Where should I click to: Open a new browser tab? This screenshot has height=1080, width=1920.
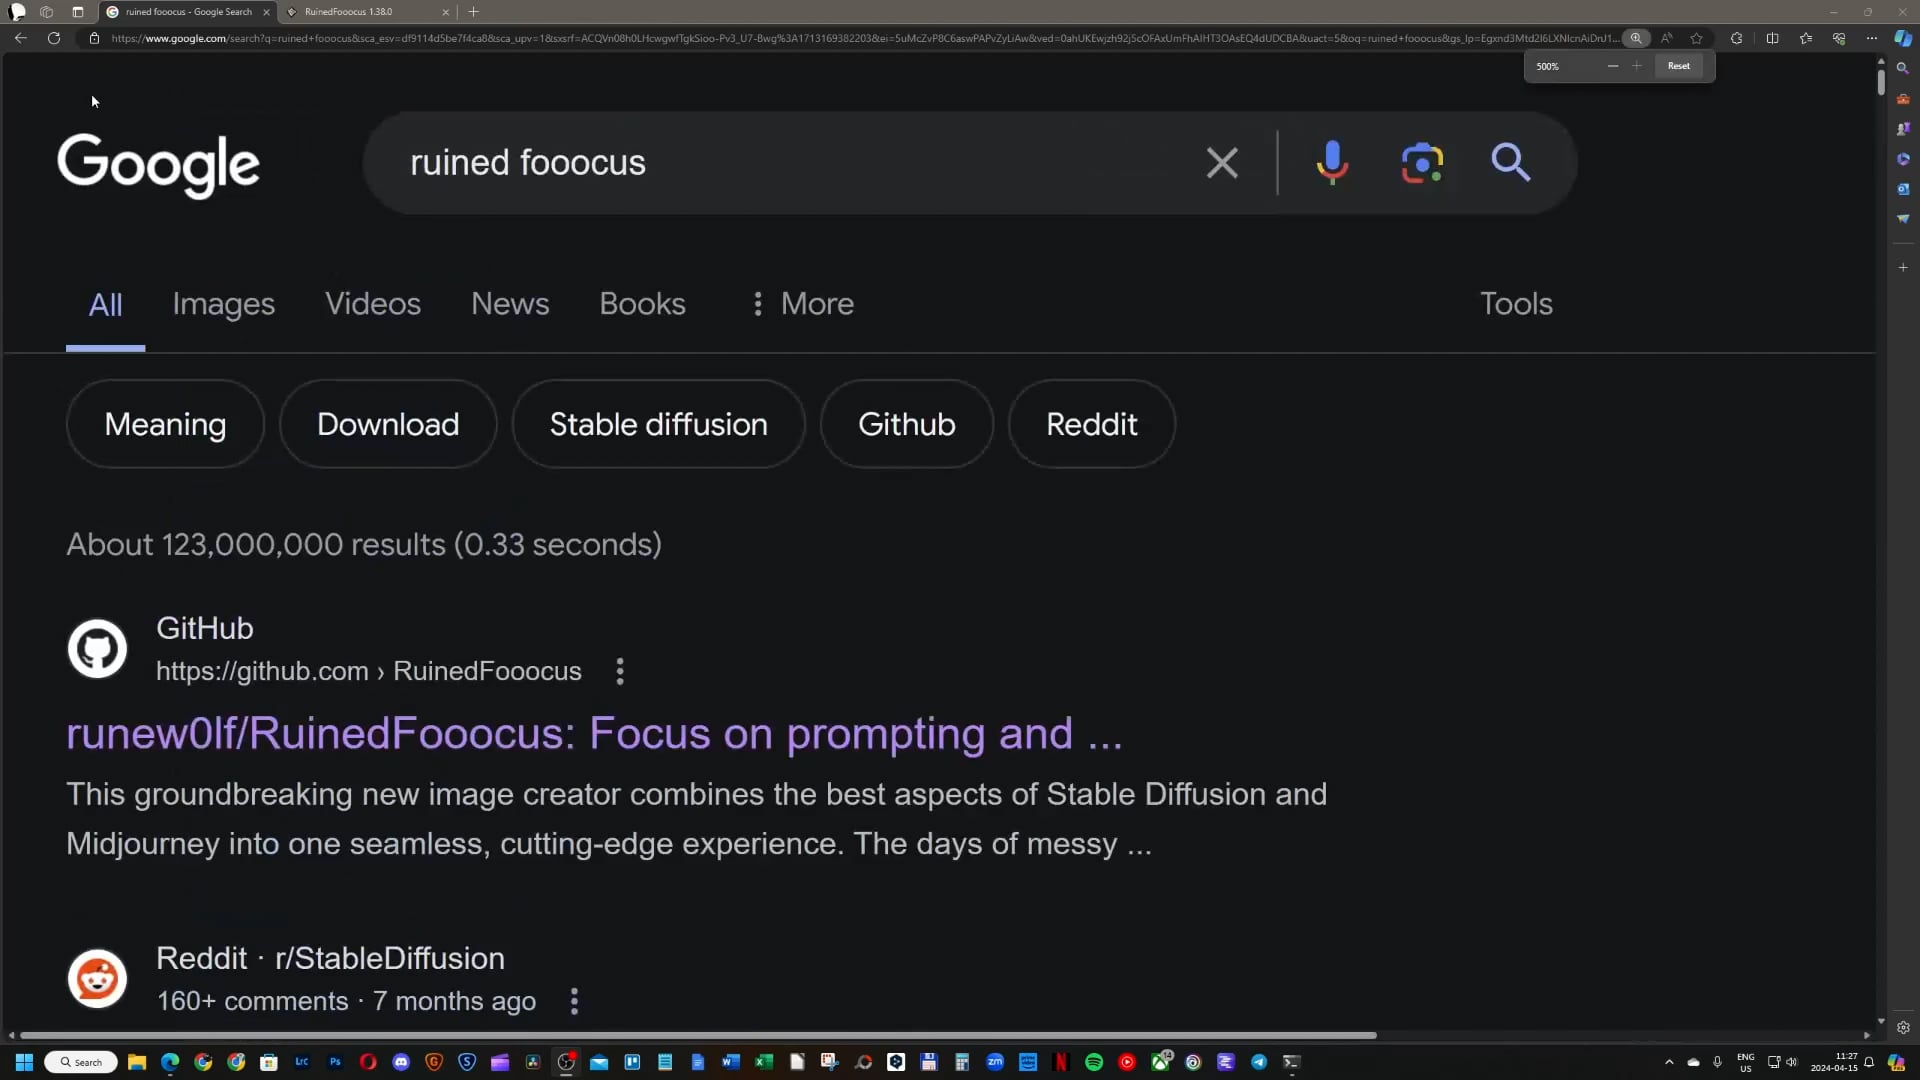click(x=474, y=12)
